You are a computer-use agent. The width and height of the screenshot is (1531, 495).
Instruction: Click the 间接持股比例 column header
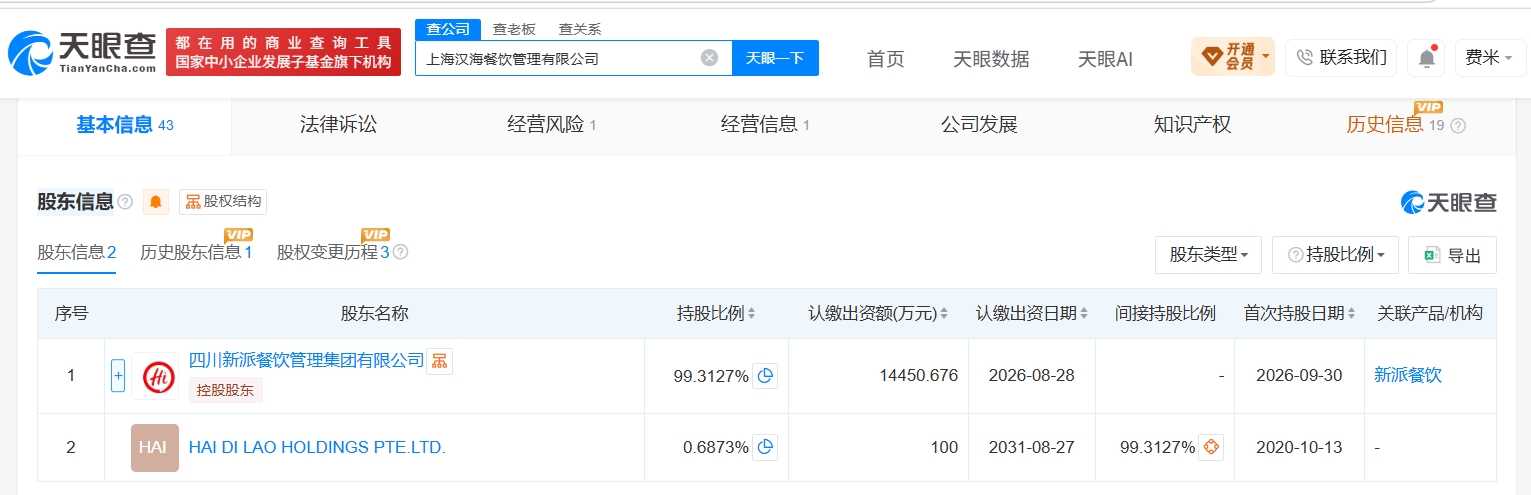click(1165, 314)
